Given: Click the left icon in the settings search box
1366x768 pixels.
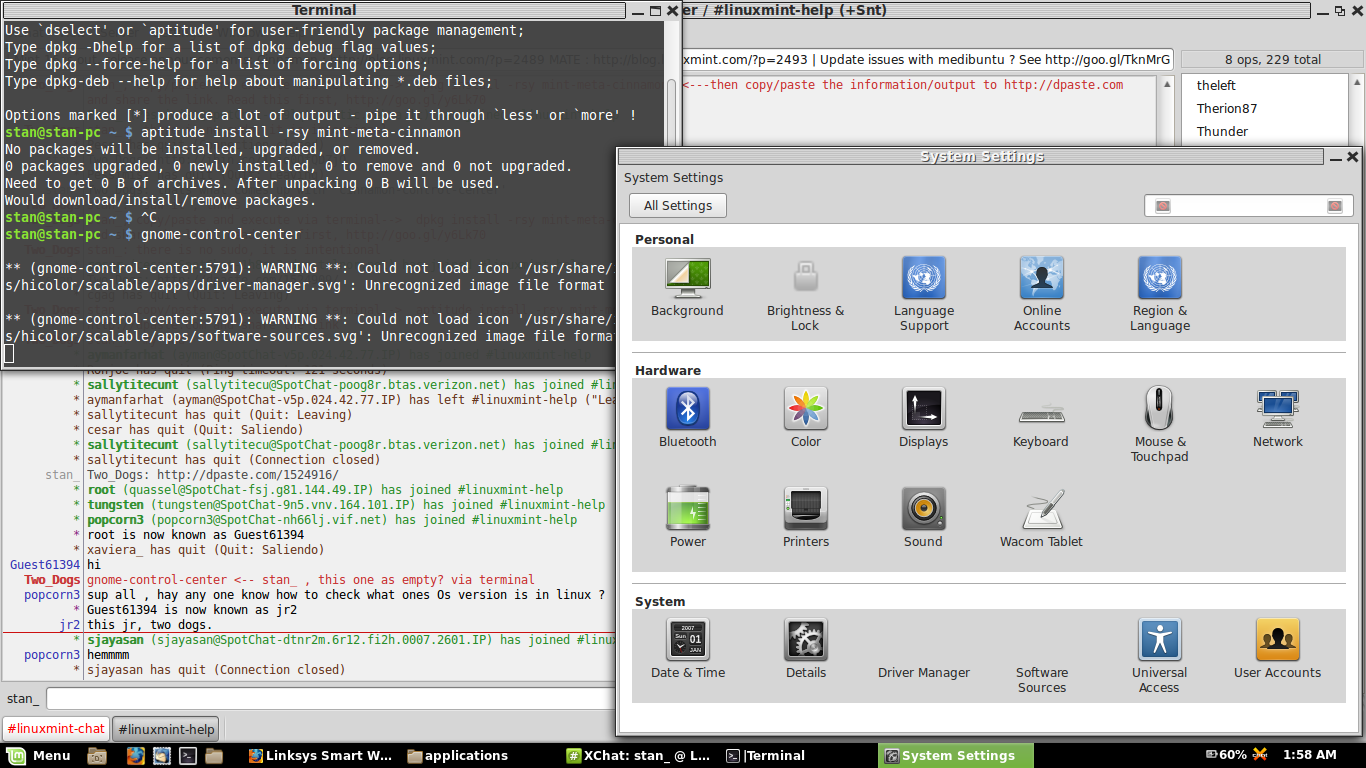Looking at the screenshot, I should click(x=1162, y=206).
